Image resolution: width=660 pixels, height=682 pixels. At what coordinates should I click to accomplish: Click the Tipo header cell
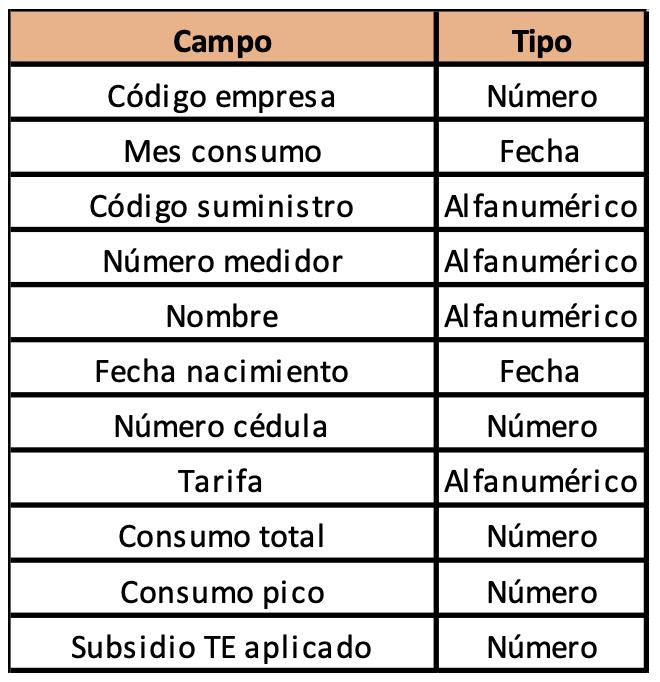click(x=541, y=37)
